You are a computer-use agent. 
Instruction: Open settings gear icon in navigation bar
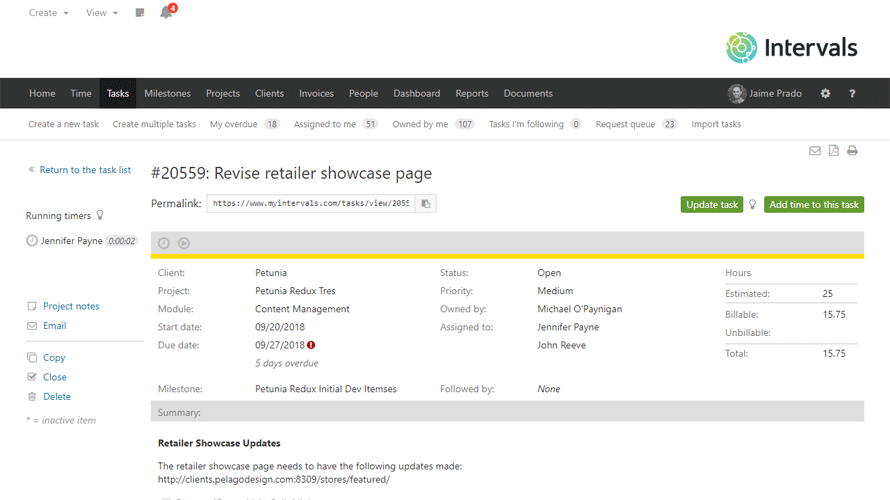[825, 94]
